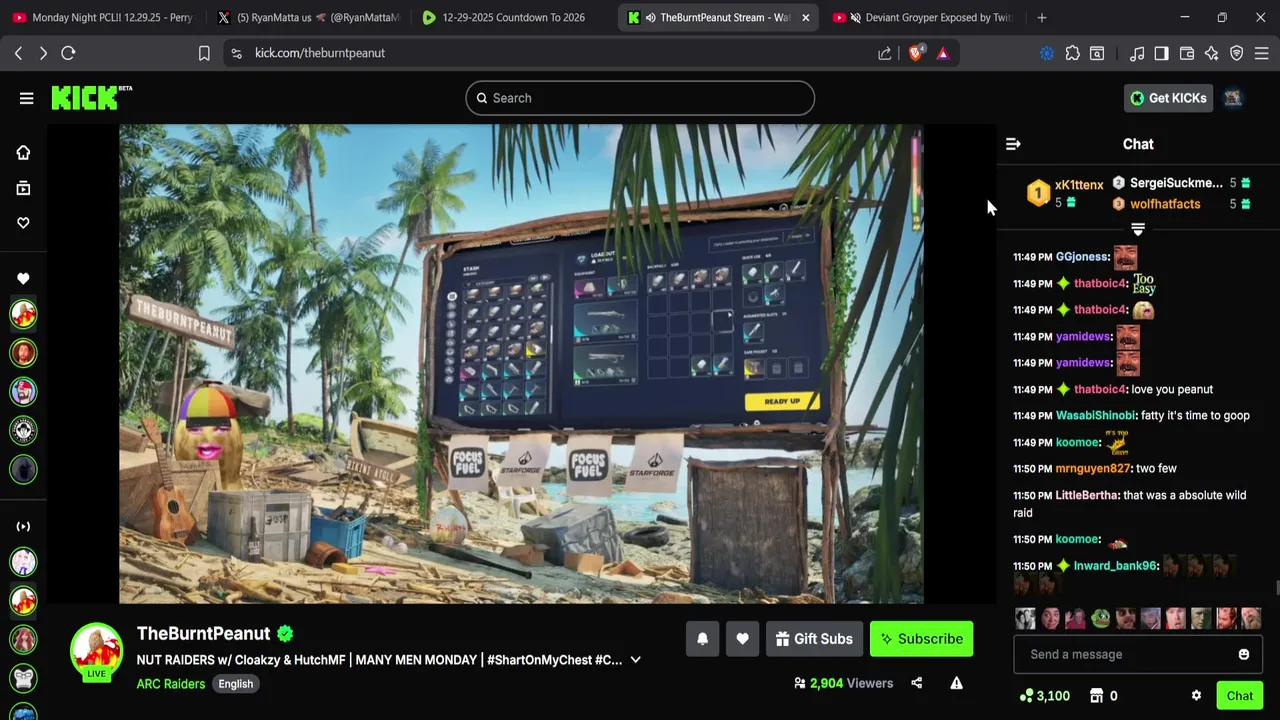Click xK1ttenx top gifter name
This screenshot has width=1280, height=720.
[x=1079, y=185]
